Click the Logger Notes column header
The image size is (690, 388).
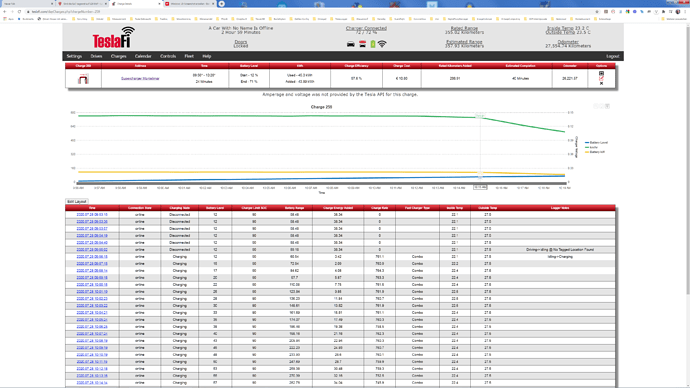click(560, 208)
